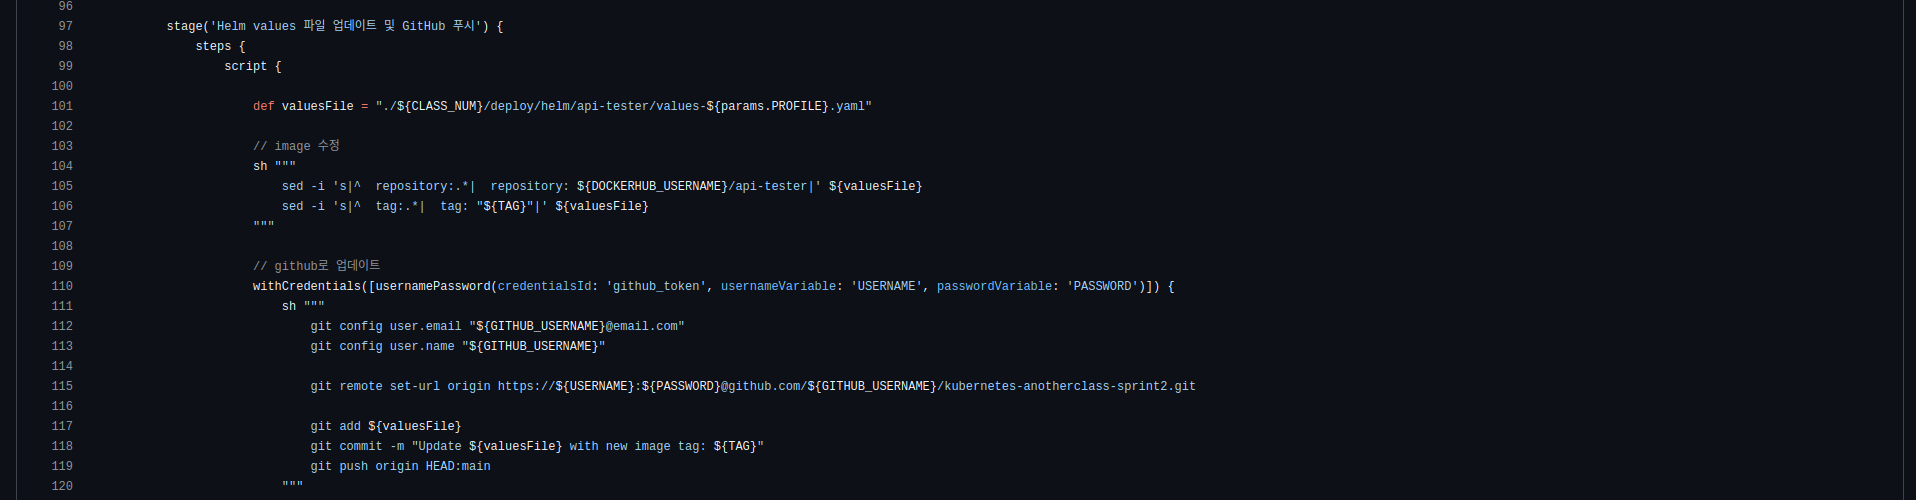Click the 'git commit -m' command line
1916x500 pixels.
[x=357, y=446]
